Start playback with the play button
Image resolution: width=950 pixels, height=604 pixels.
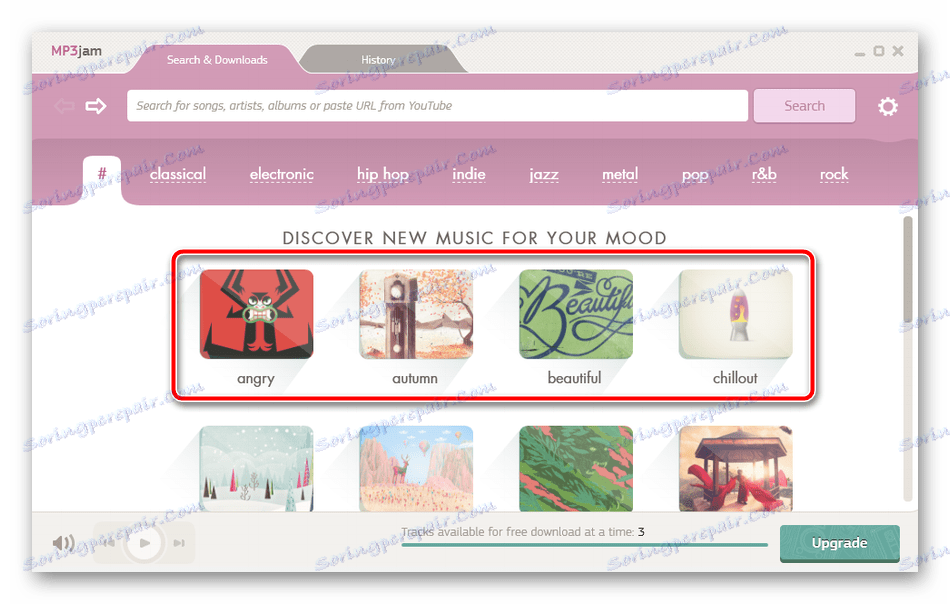(144, 543)
